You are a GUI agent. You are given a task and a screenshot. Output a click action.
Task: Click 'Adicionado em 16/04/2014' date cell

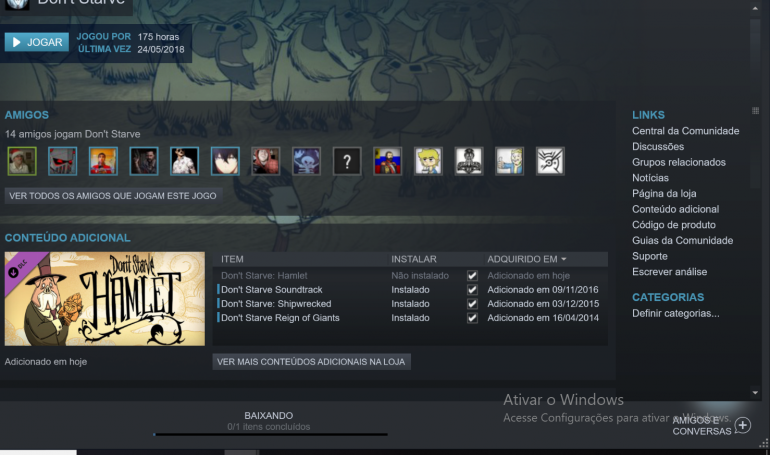(x=543, y=318)
